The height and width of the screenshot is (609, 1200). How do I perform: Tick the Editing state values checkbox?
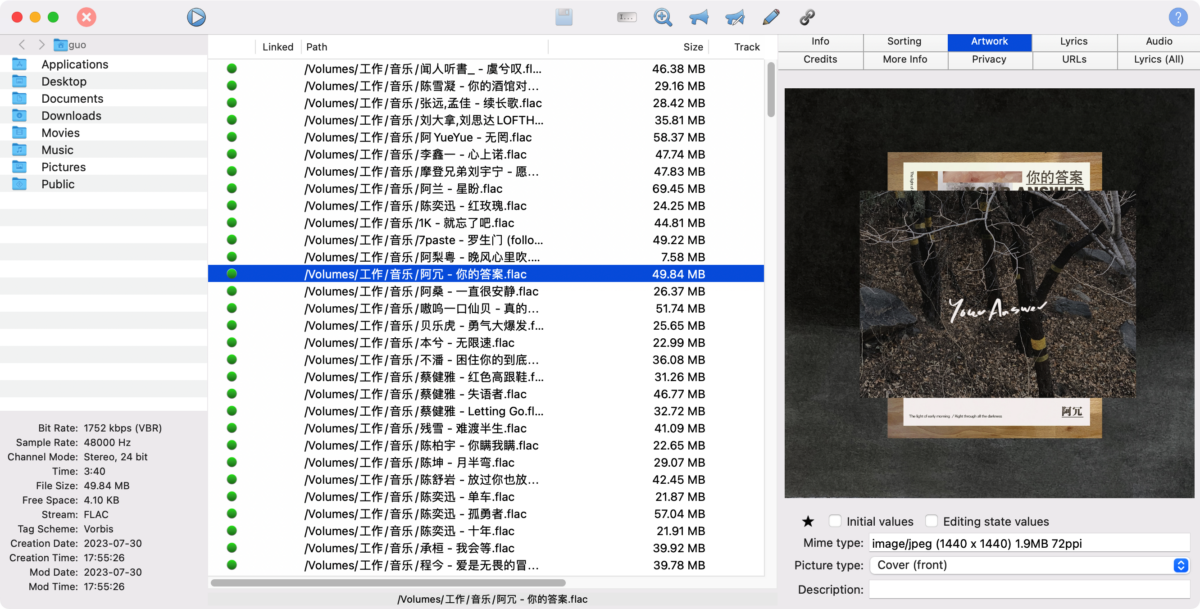pyautogui.click(x=931, y=521)
